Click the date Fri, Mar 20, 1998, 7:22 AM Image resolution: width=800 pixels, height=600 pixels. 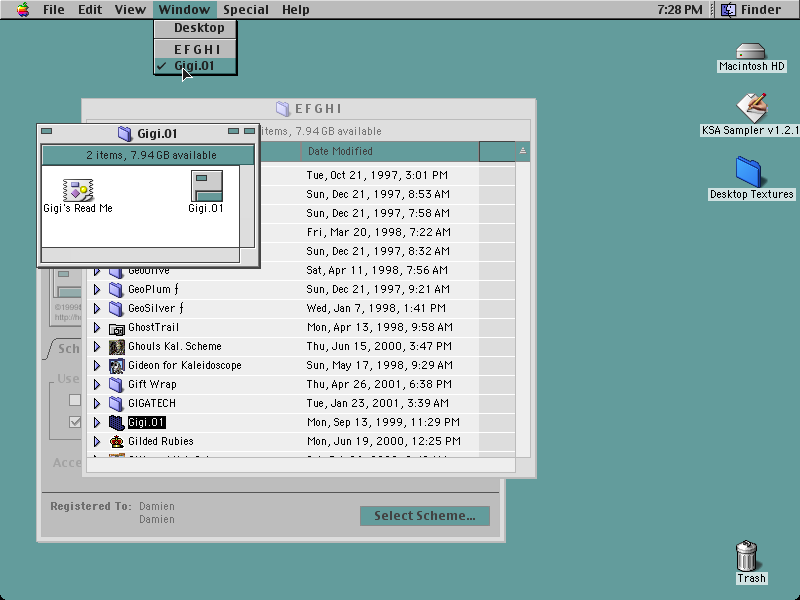(379, 233)
